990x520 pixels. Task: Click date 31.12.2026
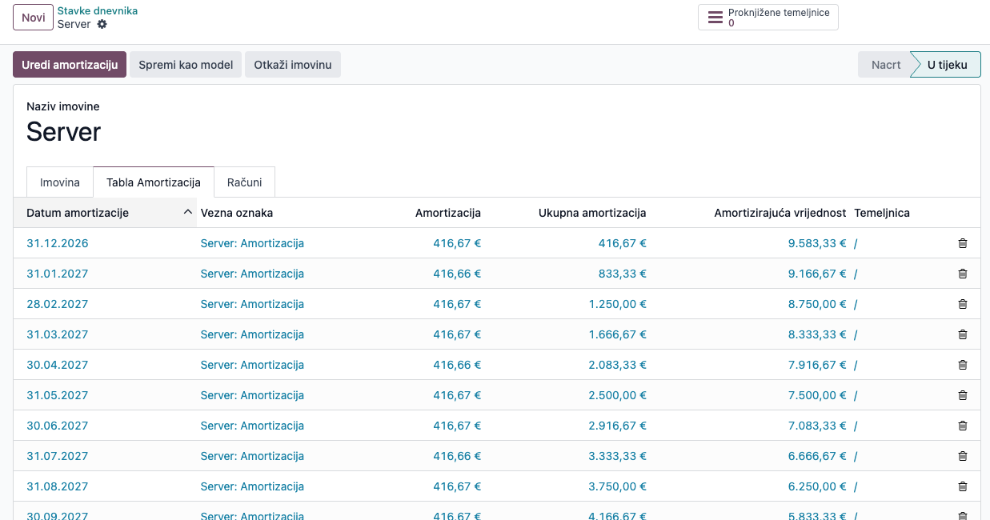point(57,243)
